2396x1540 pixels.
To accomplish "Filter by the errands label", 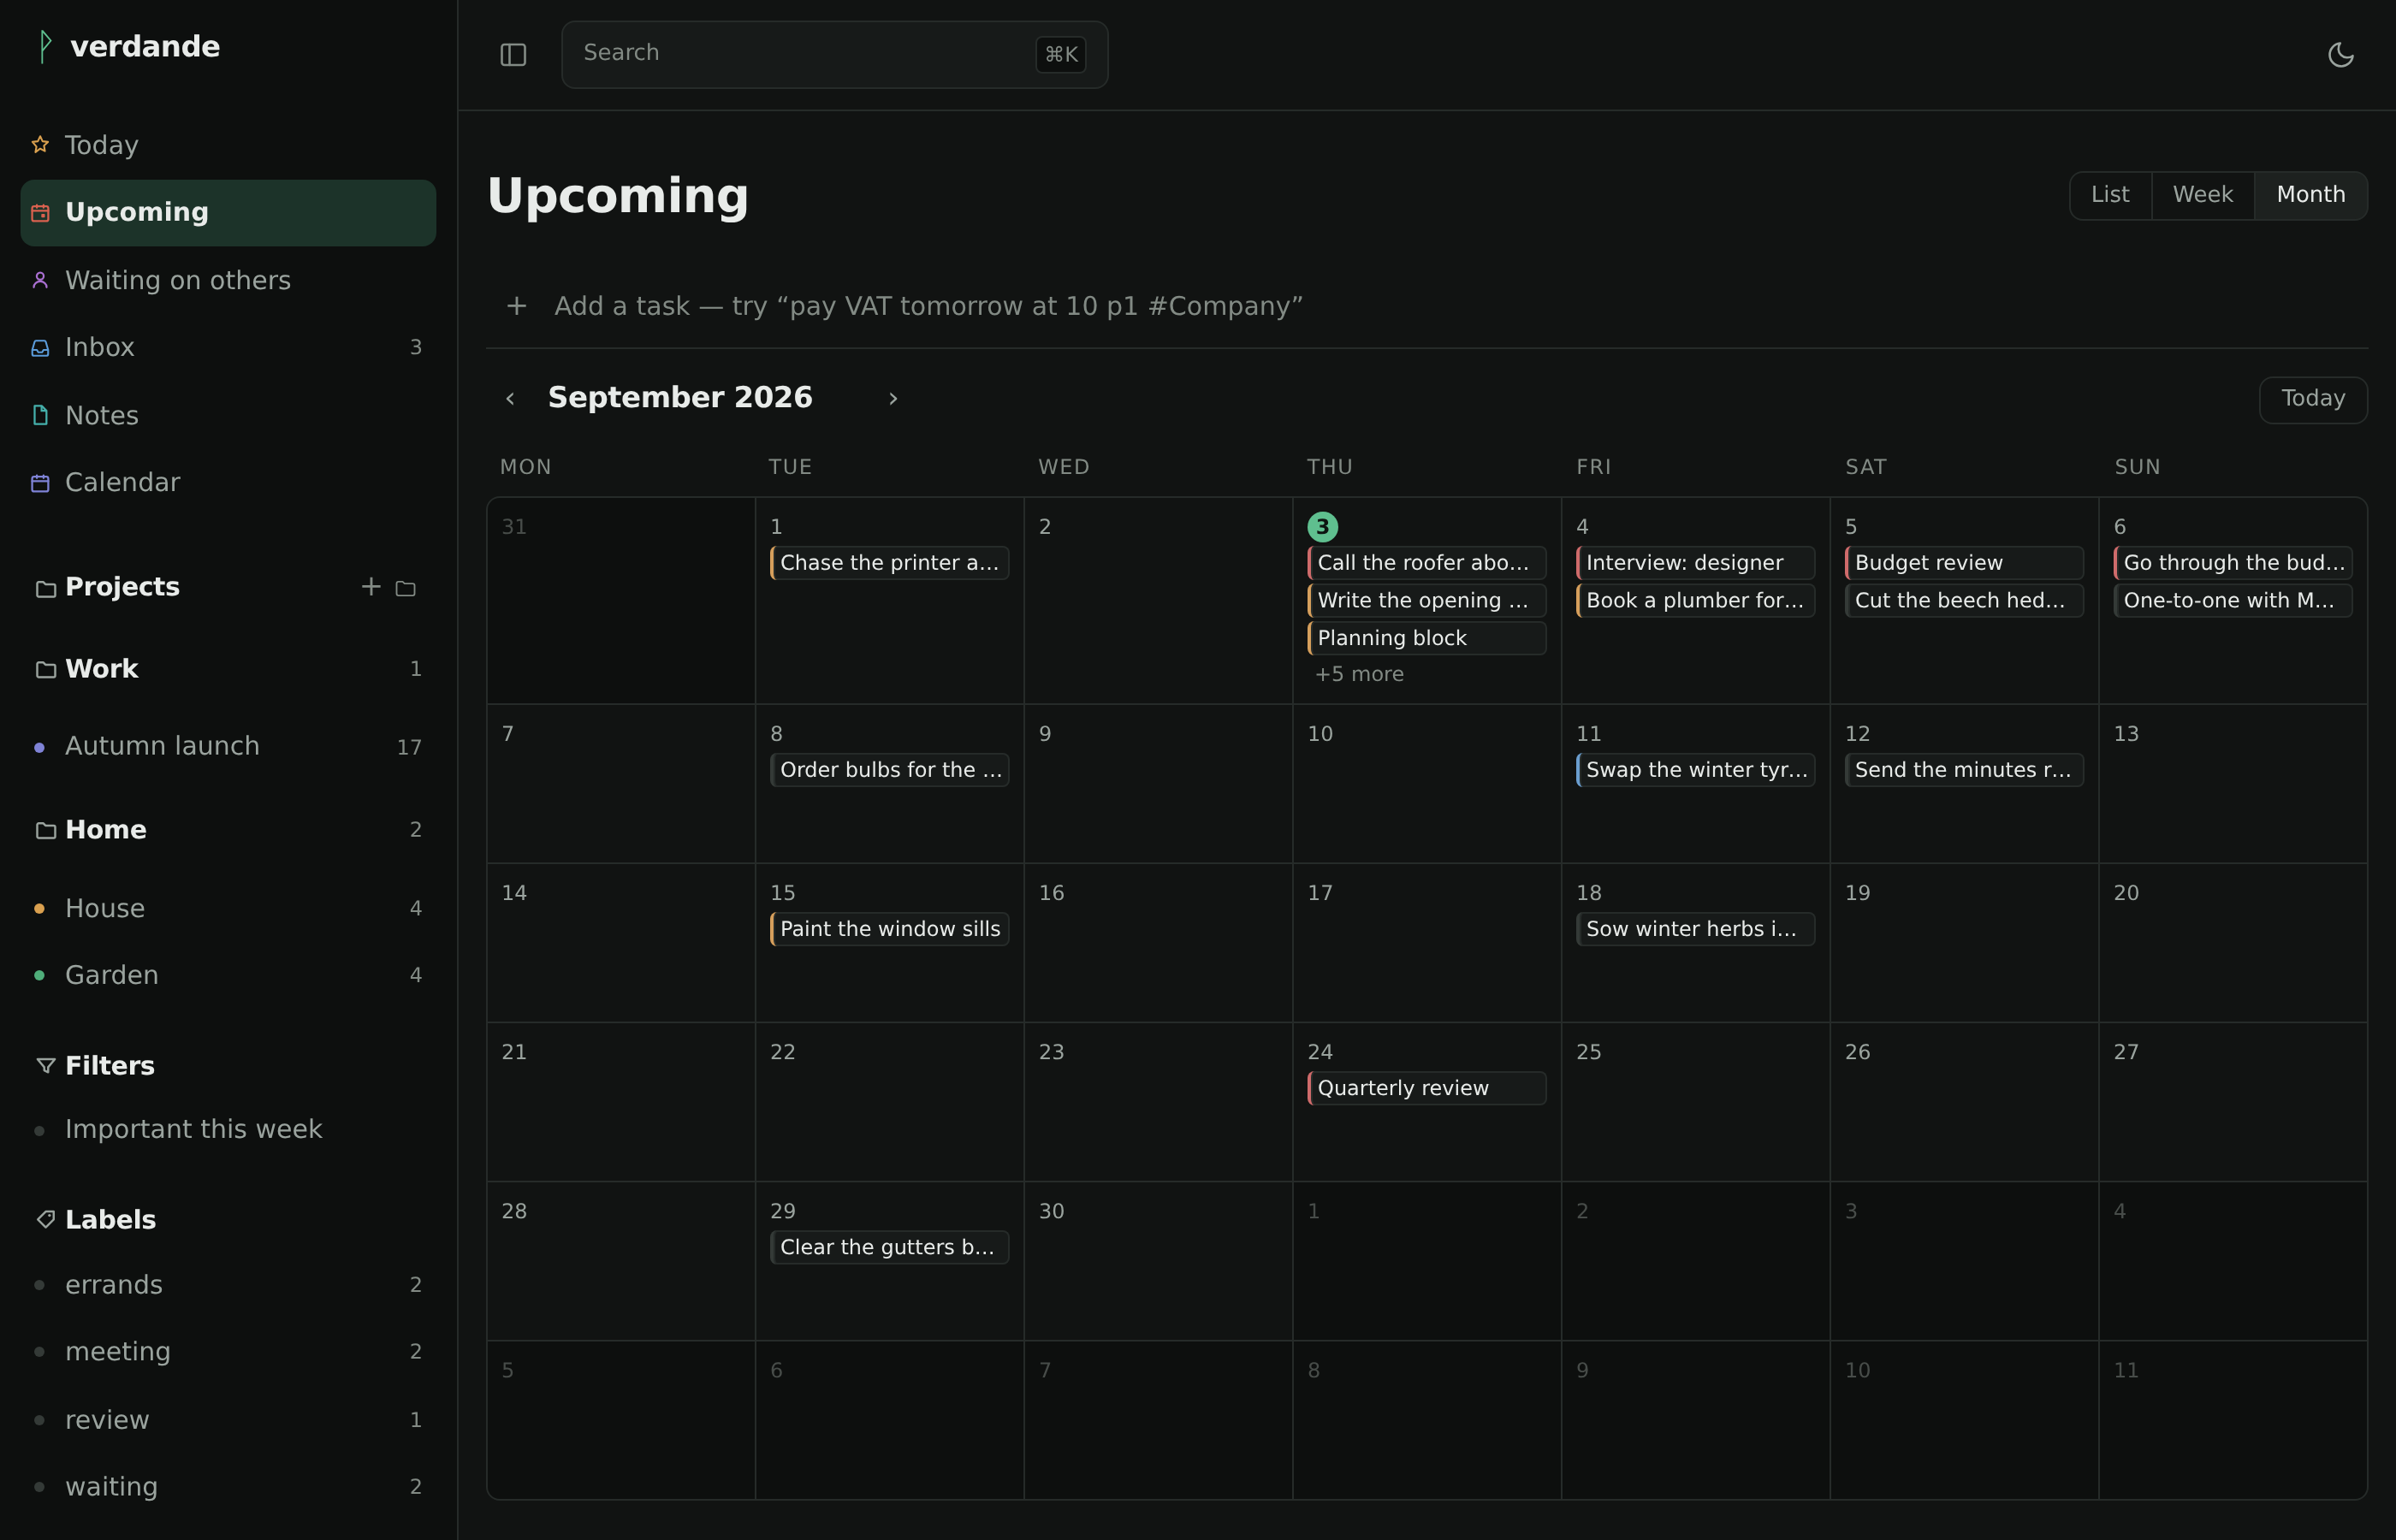I will pyautogui.click(x=228, y=1284).
